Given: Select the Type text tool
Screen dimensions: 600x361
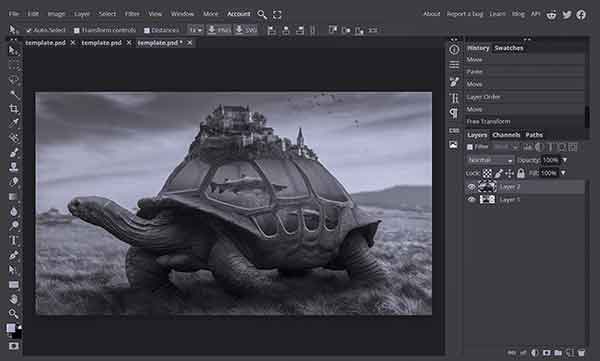Looking at the screenshot, I should 14,240.
